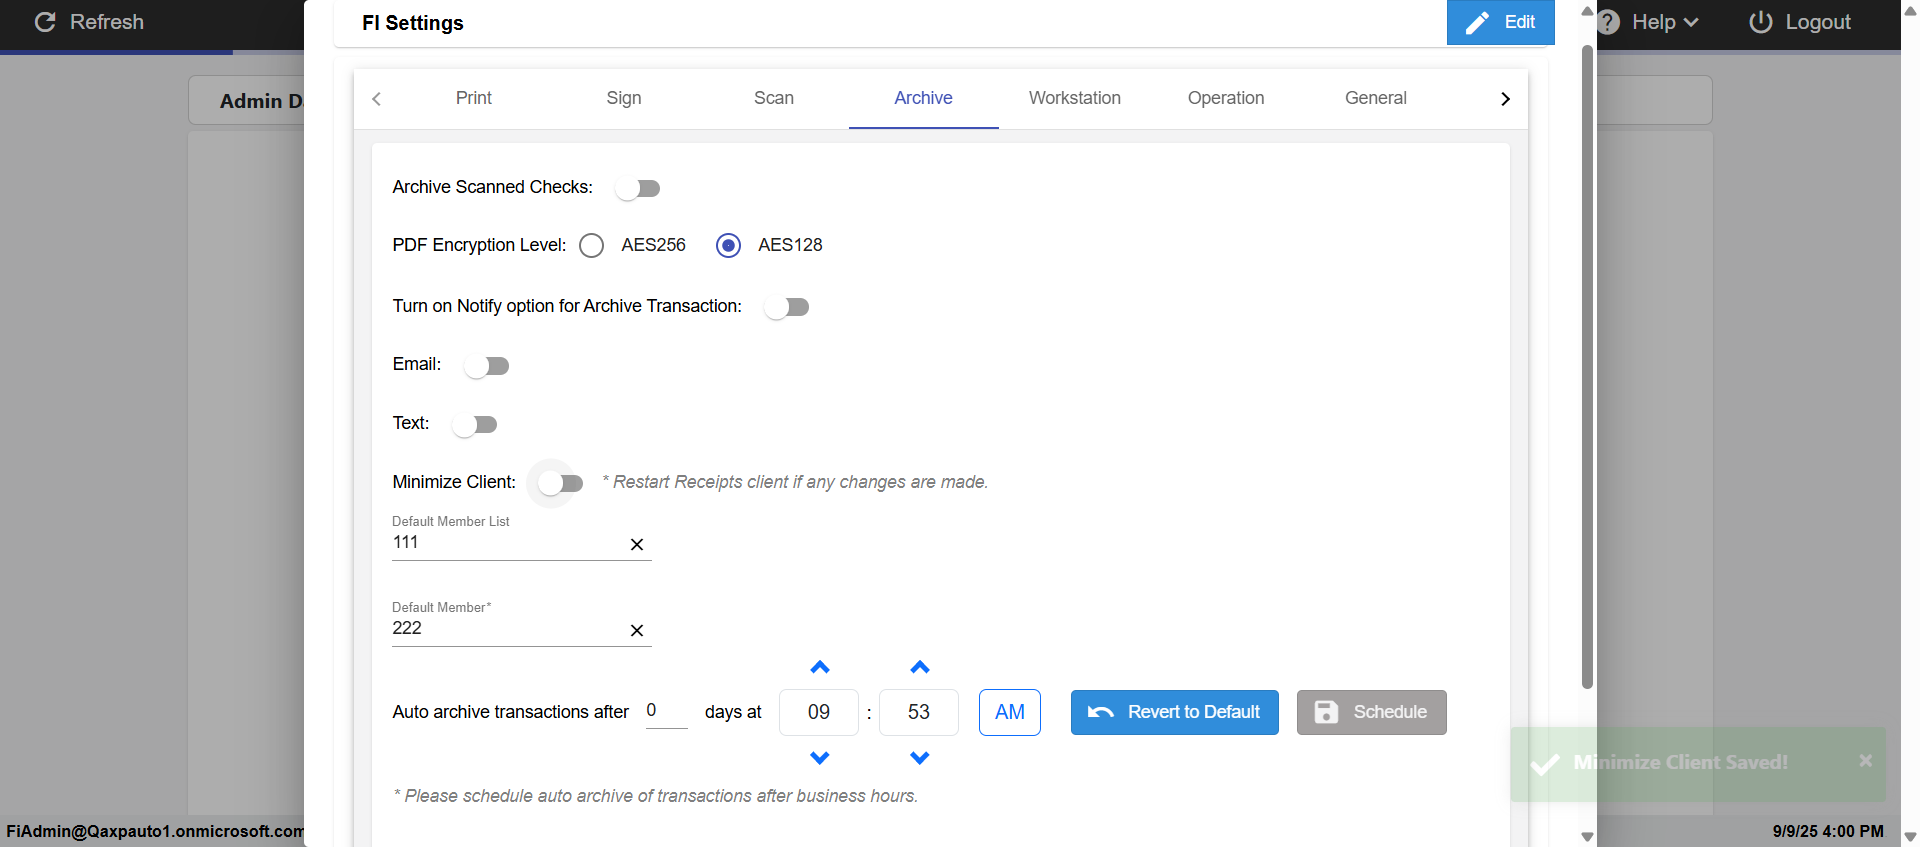Click the Help question mark icon

(x=1608, y=22)
